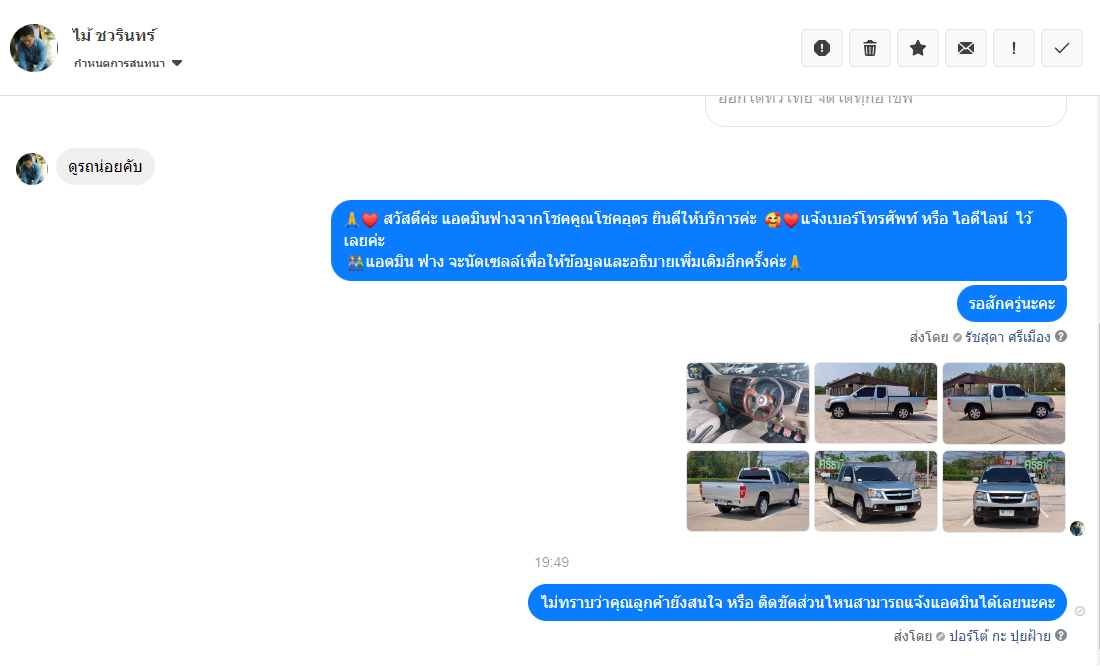The width and height of the screenshot is (1100, 672).
Task: Open top middle silver pickup side photo
Action: coord(876,403)
